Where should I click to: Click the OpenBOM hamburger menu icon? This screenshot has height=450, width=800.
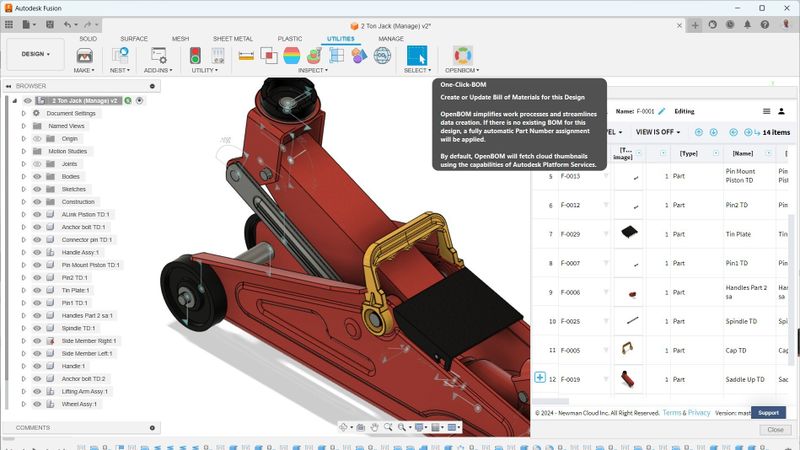(766, 111)
